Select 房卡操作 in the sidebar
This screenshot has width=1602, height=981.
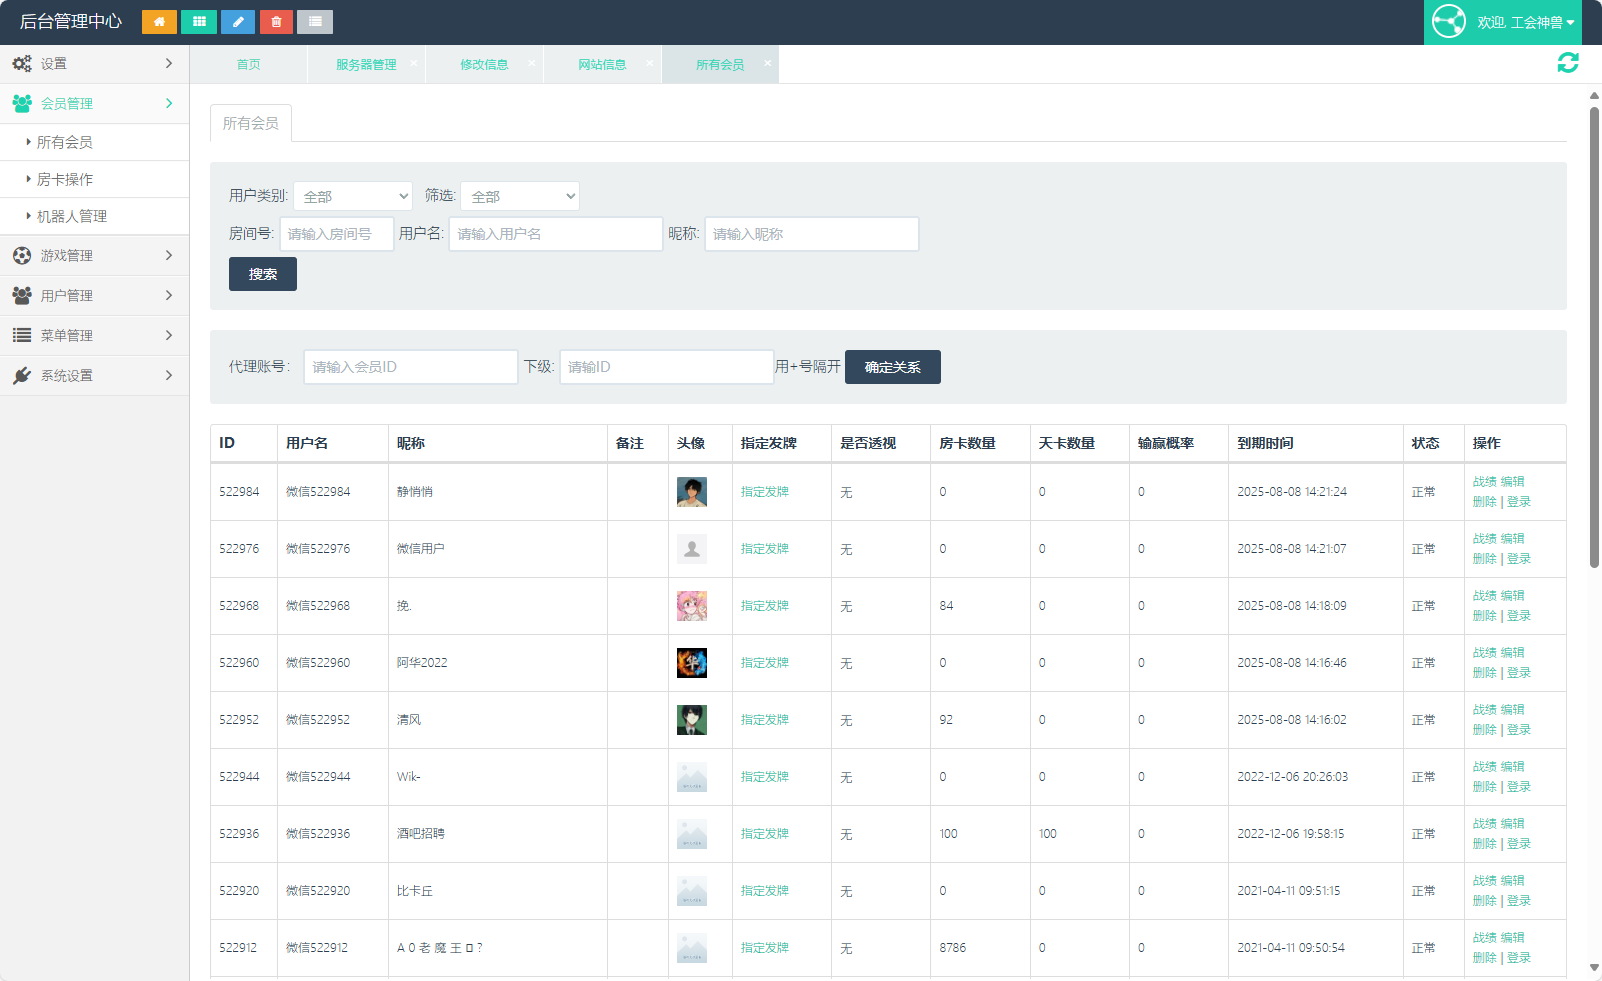pos(65,180)
